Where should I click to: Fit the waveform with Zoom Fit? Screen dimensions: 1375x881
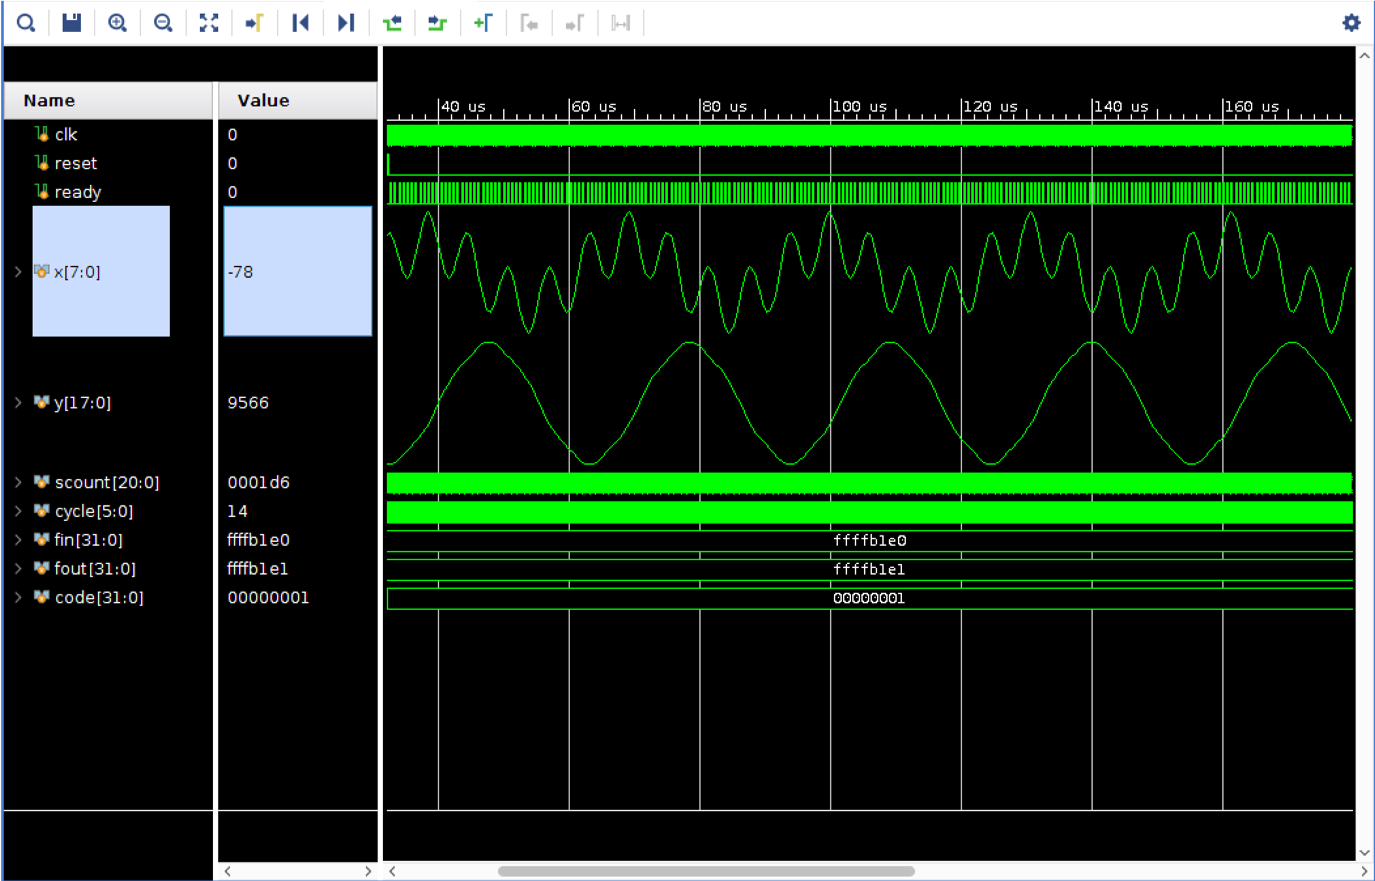click(209, 23)
